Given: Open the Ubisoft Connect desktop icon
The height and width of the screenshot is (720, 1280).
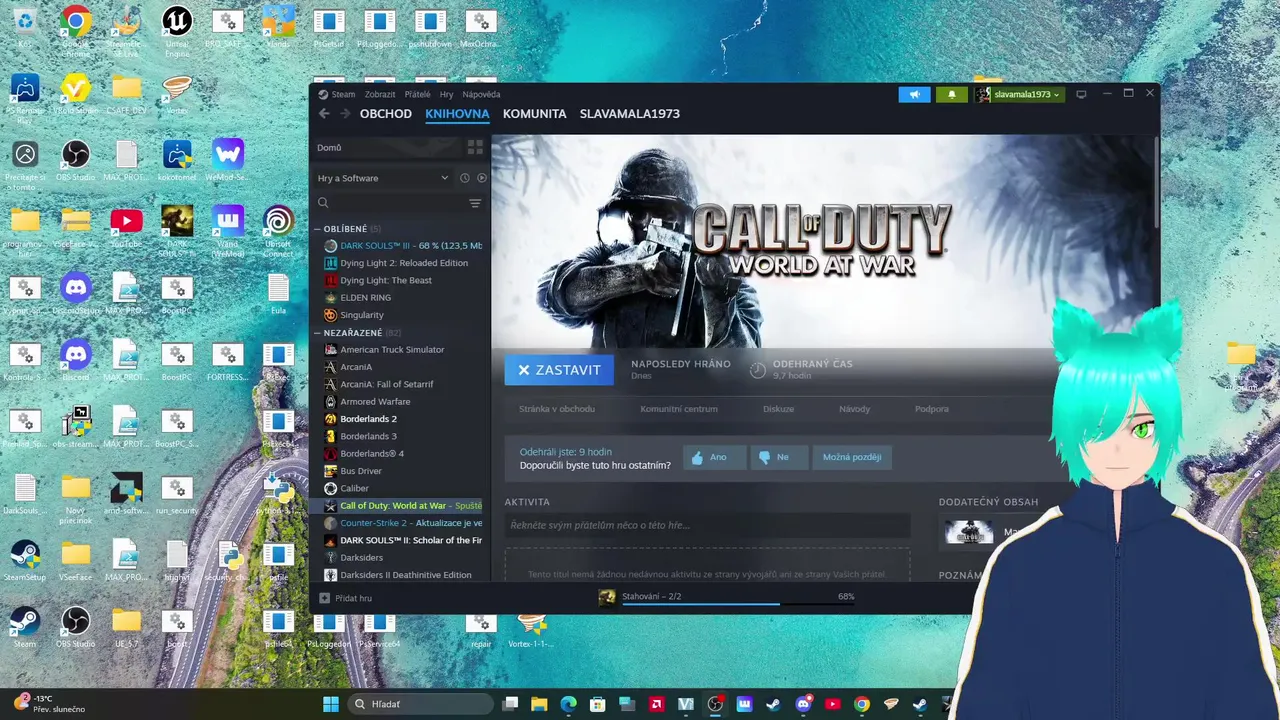Looking at the screenshot, I should click(x=278, y=230).
